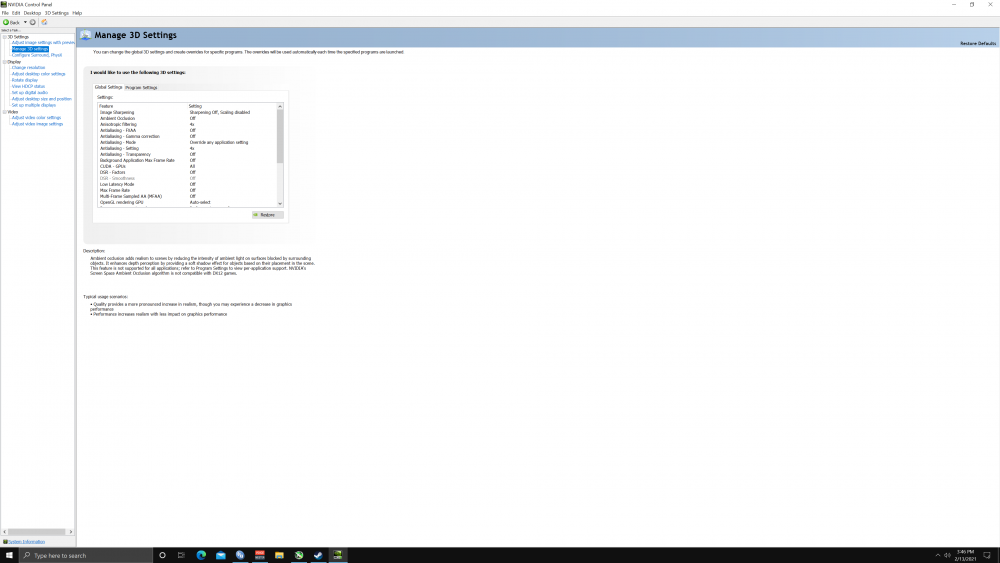Switch to the Program Settings tab
This screenshot has width=1000, height=563.
[x=141, y=87]
